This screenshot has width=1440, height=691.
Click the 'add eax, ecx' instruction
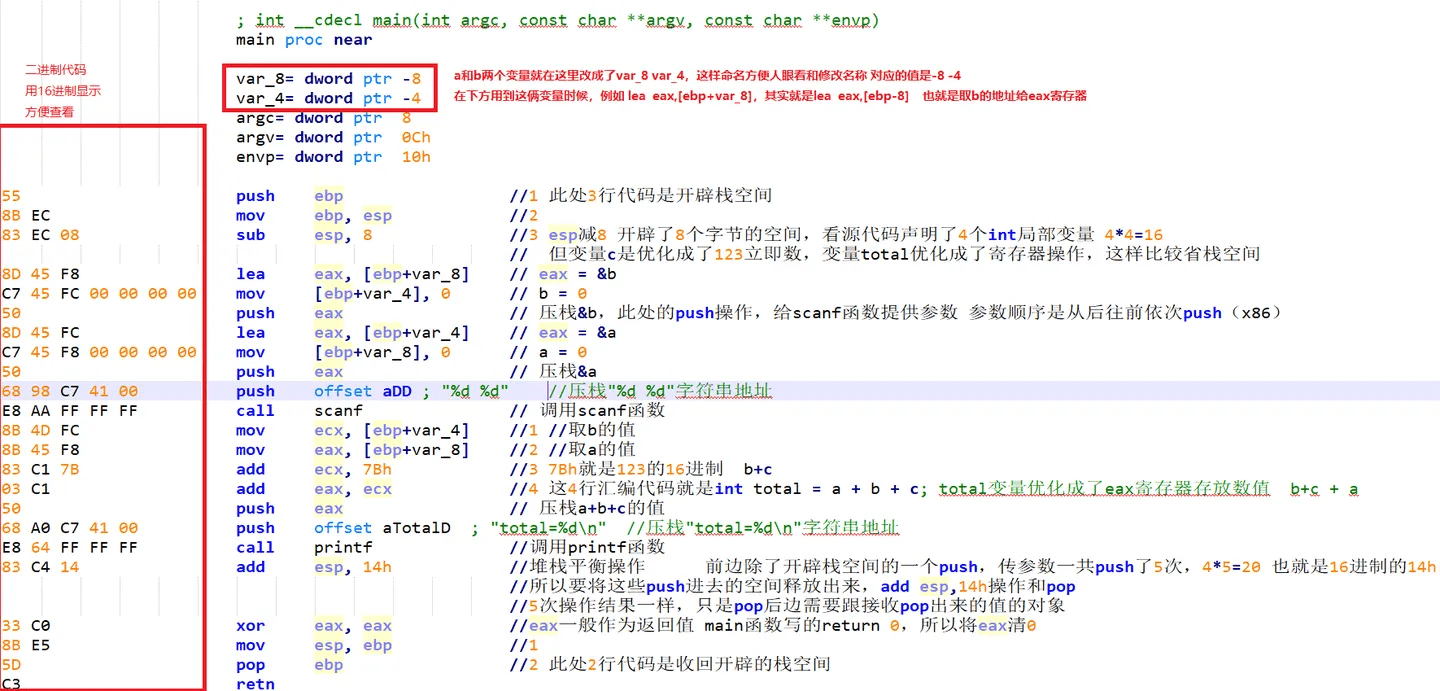coord(314,489)
